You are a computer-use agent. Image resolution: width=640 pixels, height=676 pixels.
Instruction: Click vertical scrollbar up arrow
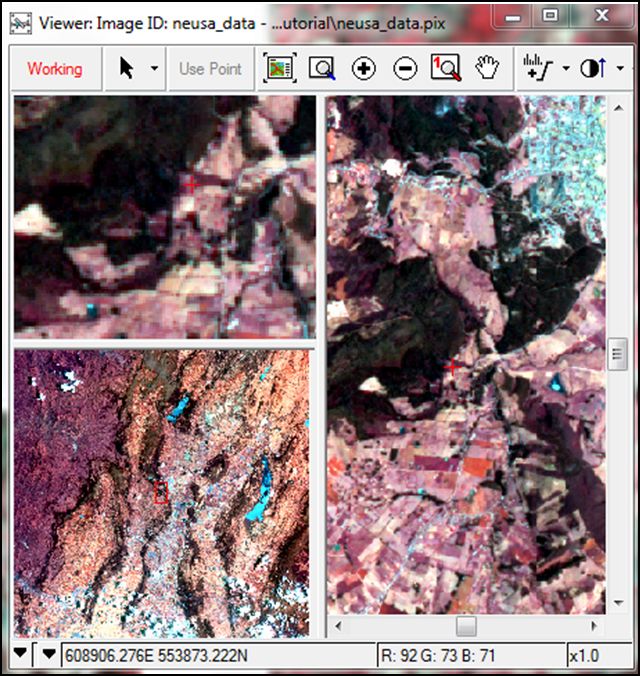[618, 108]
